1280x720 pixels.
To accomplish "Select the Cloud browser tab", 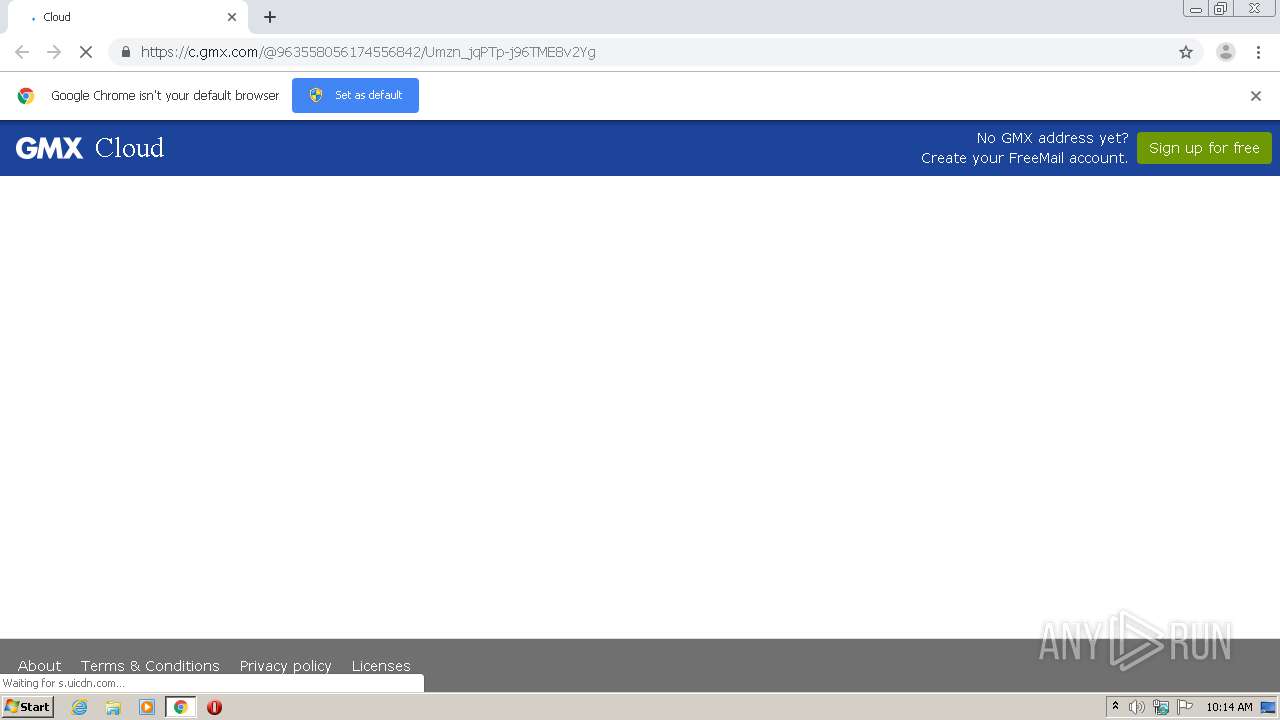I will (x=128, y=17).
